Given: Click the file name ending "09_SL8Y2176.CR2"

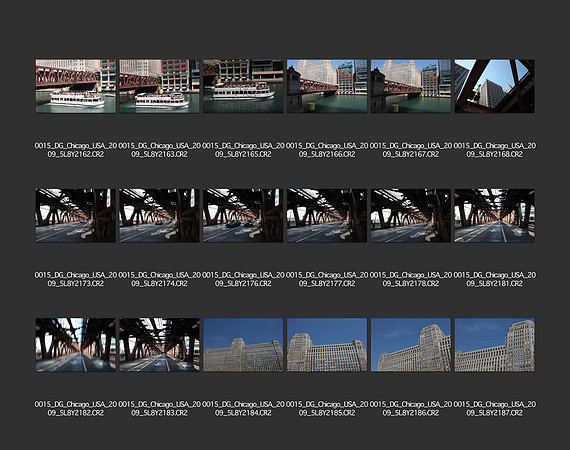Looking at the screenshot, I should (x=243, y=279).
